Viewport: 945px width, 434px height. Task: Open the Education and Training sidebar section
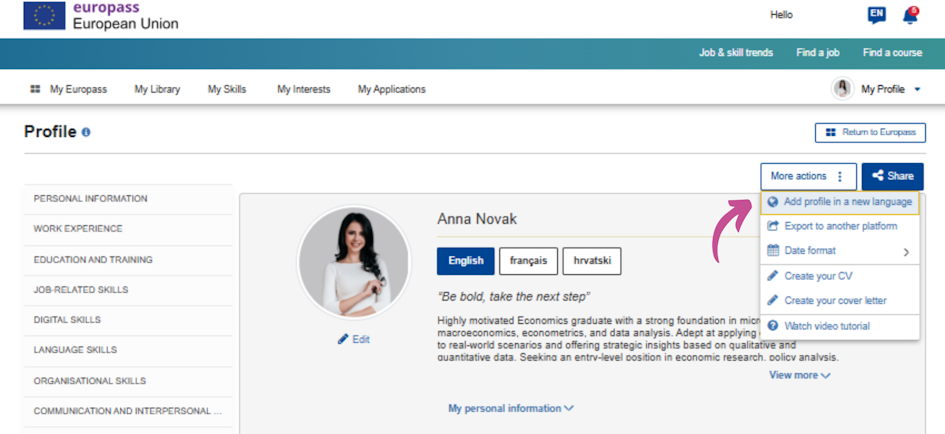click(x=128, y=260)
